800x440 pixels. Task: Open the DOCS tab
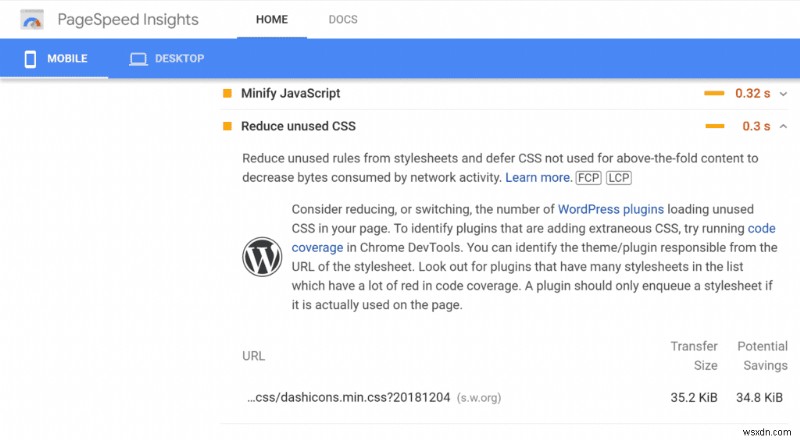tap(343, 19)
